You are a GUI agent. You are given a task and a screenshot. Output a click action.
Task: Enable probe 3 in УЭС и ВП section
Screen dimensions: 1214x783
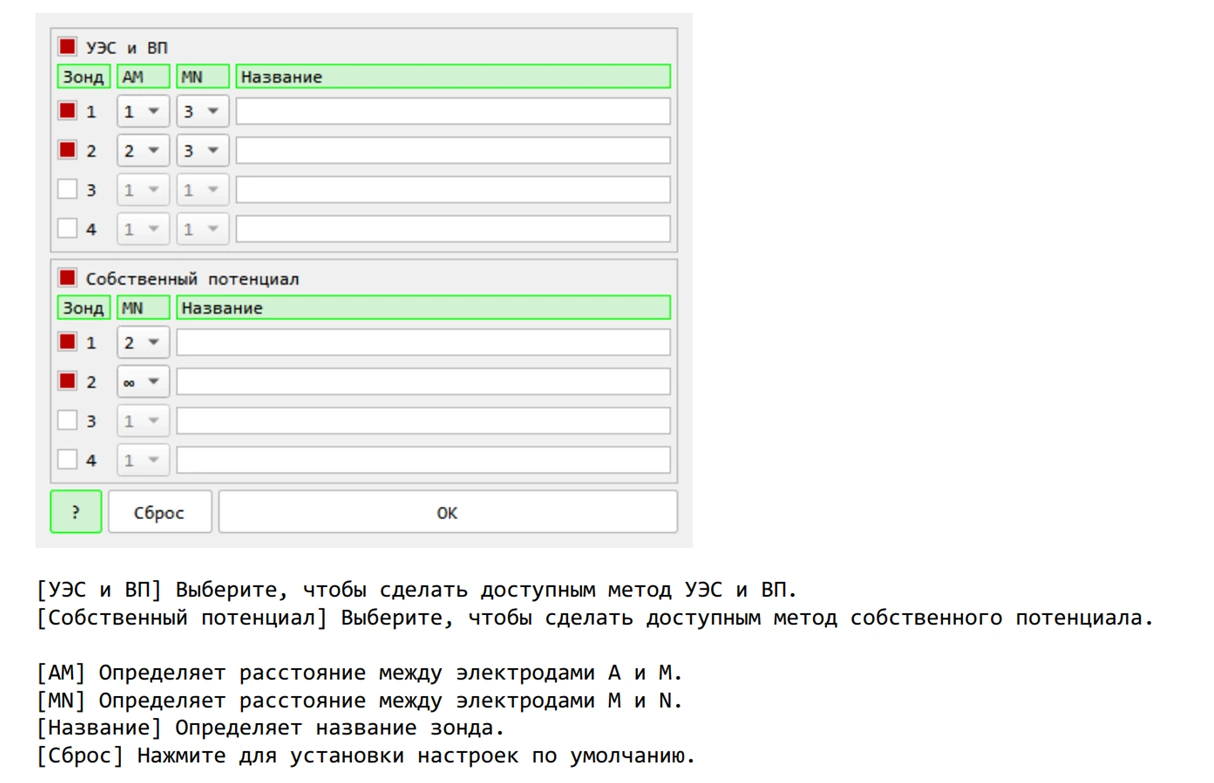(x=68, y=189)
